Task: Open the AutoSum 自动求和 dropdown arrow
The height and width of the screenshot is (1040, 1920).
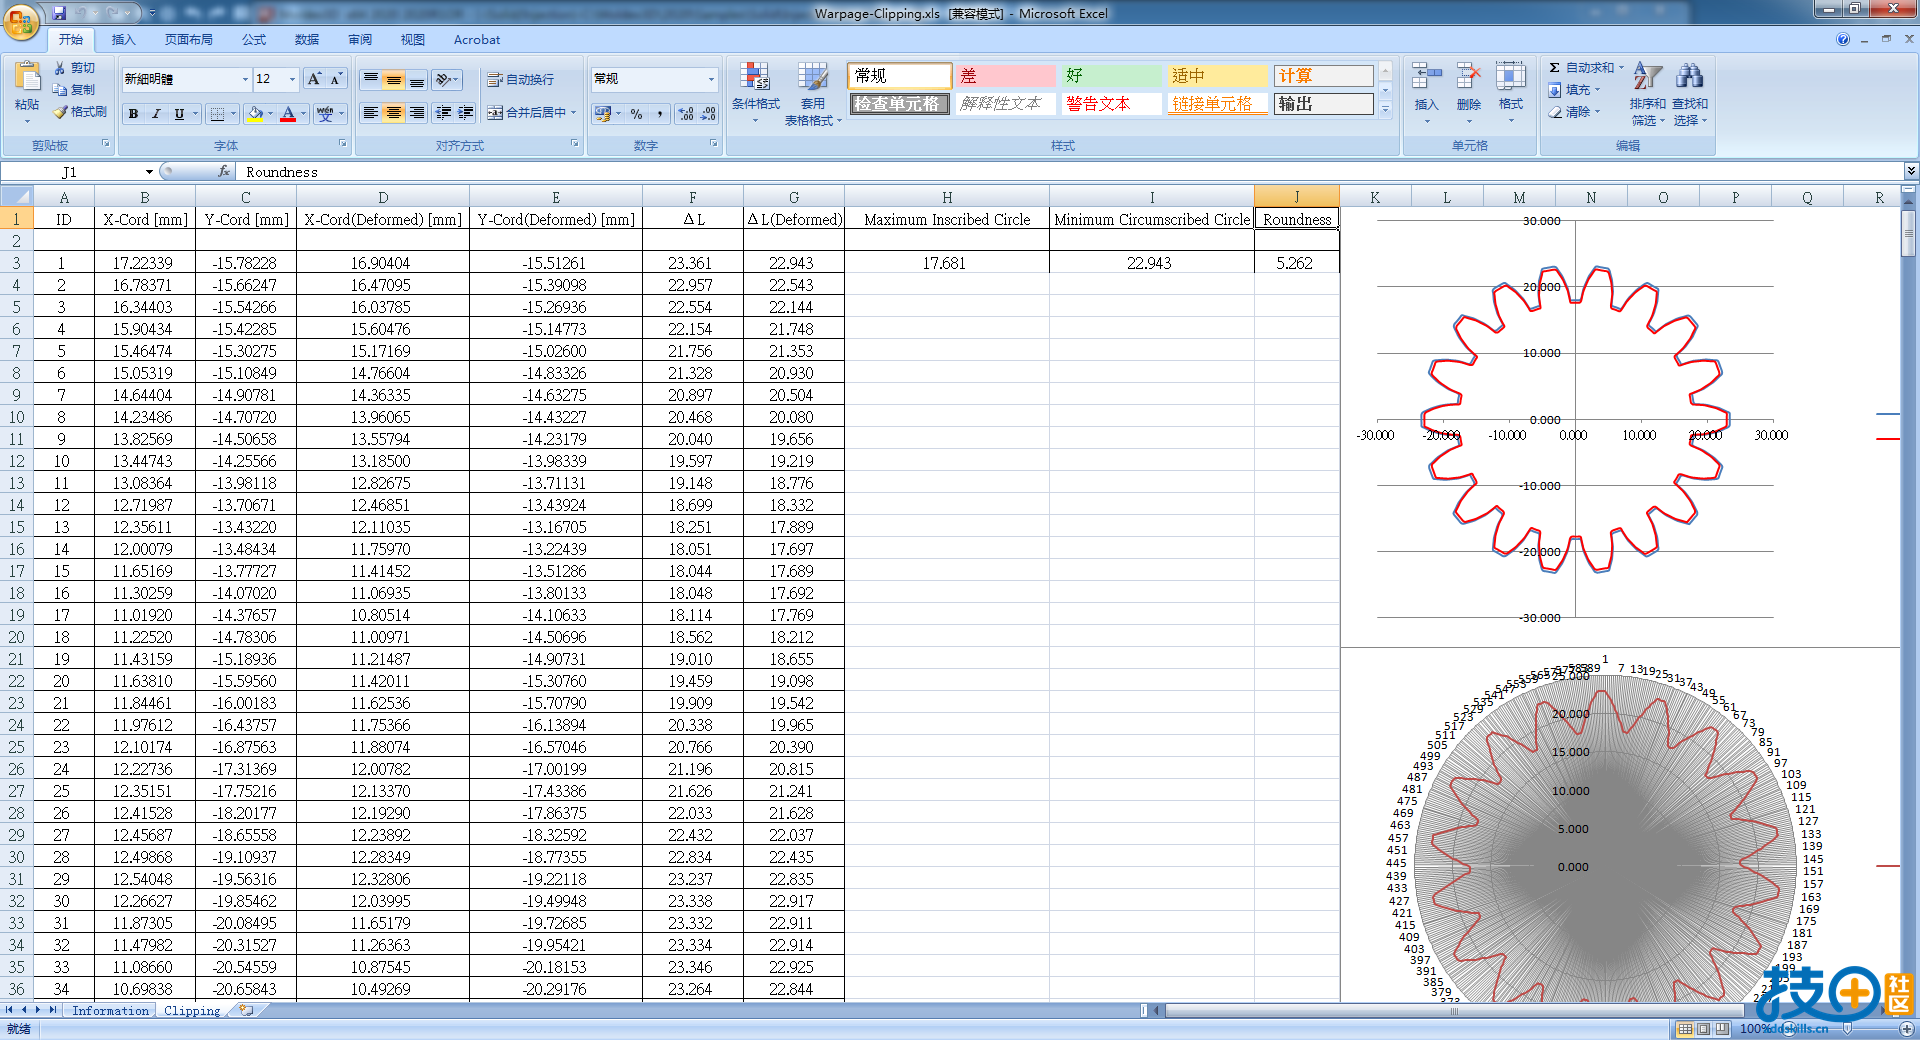Action: 1621,68
